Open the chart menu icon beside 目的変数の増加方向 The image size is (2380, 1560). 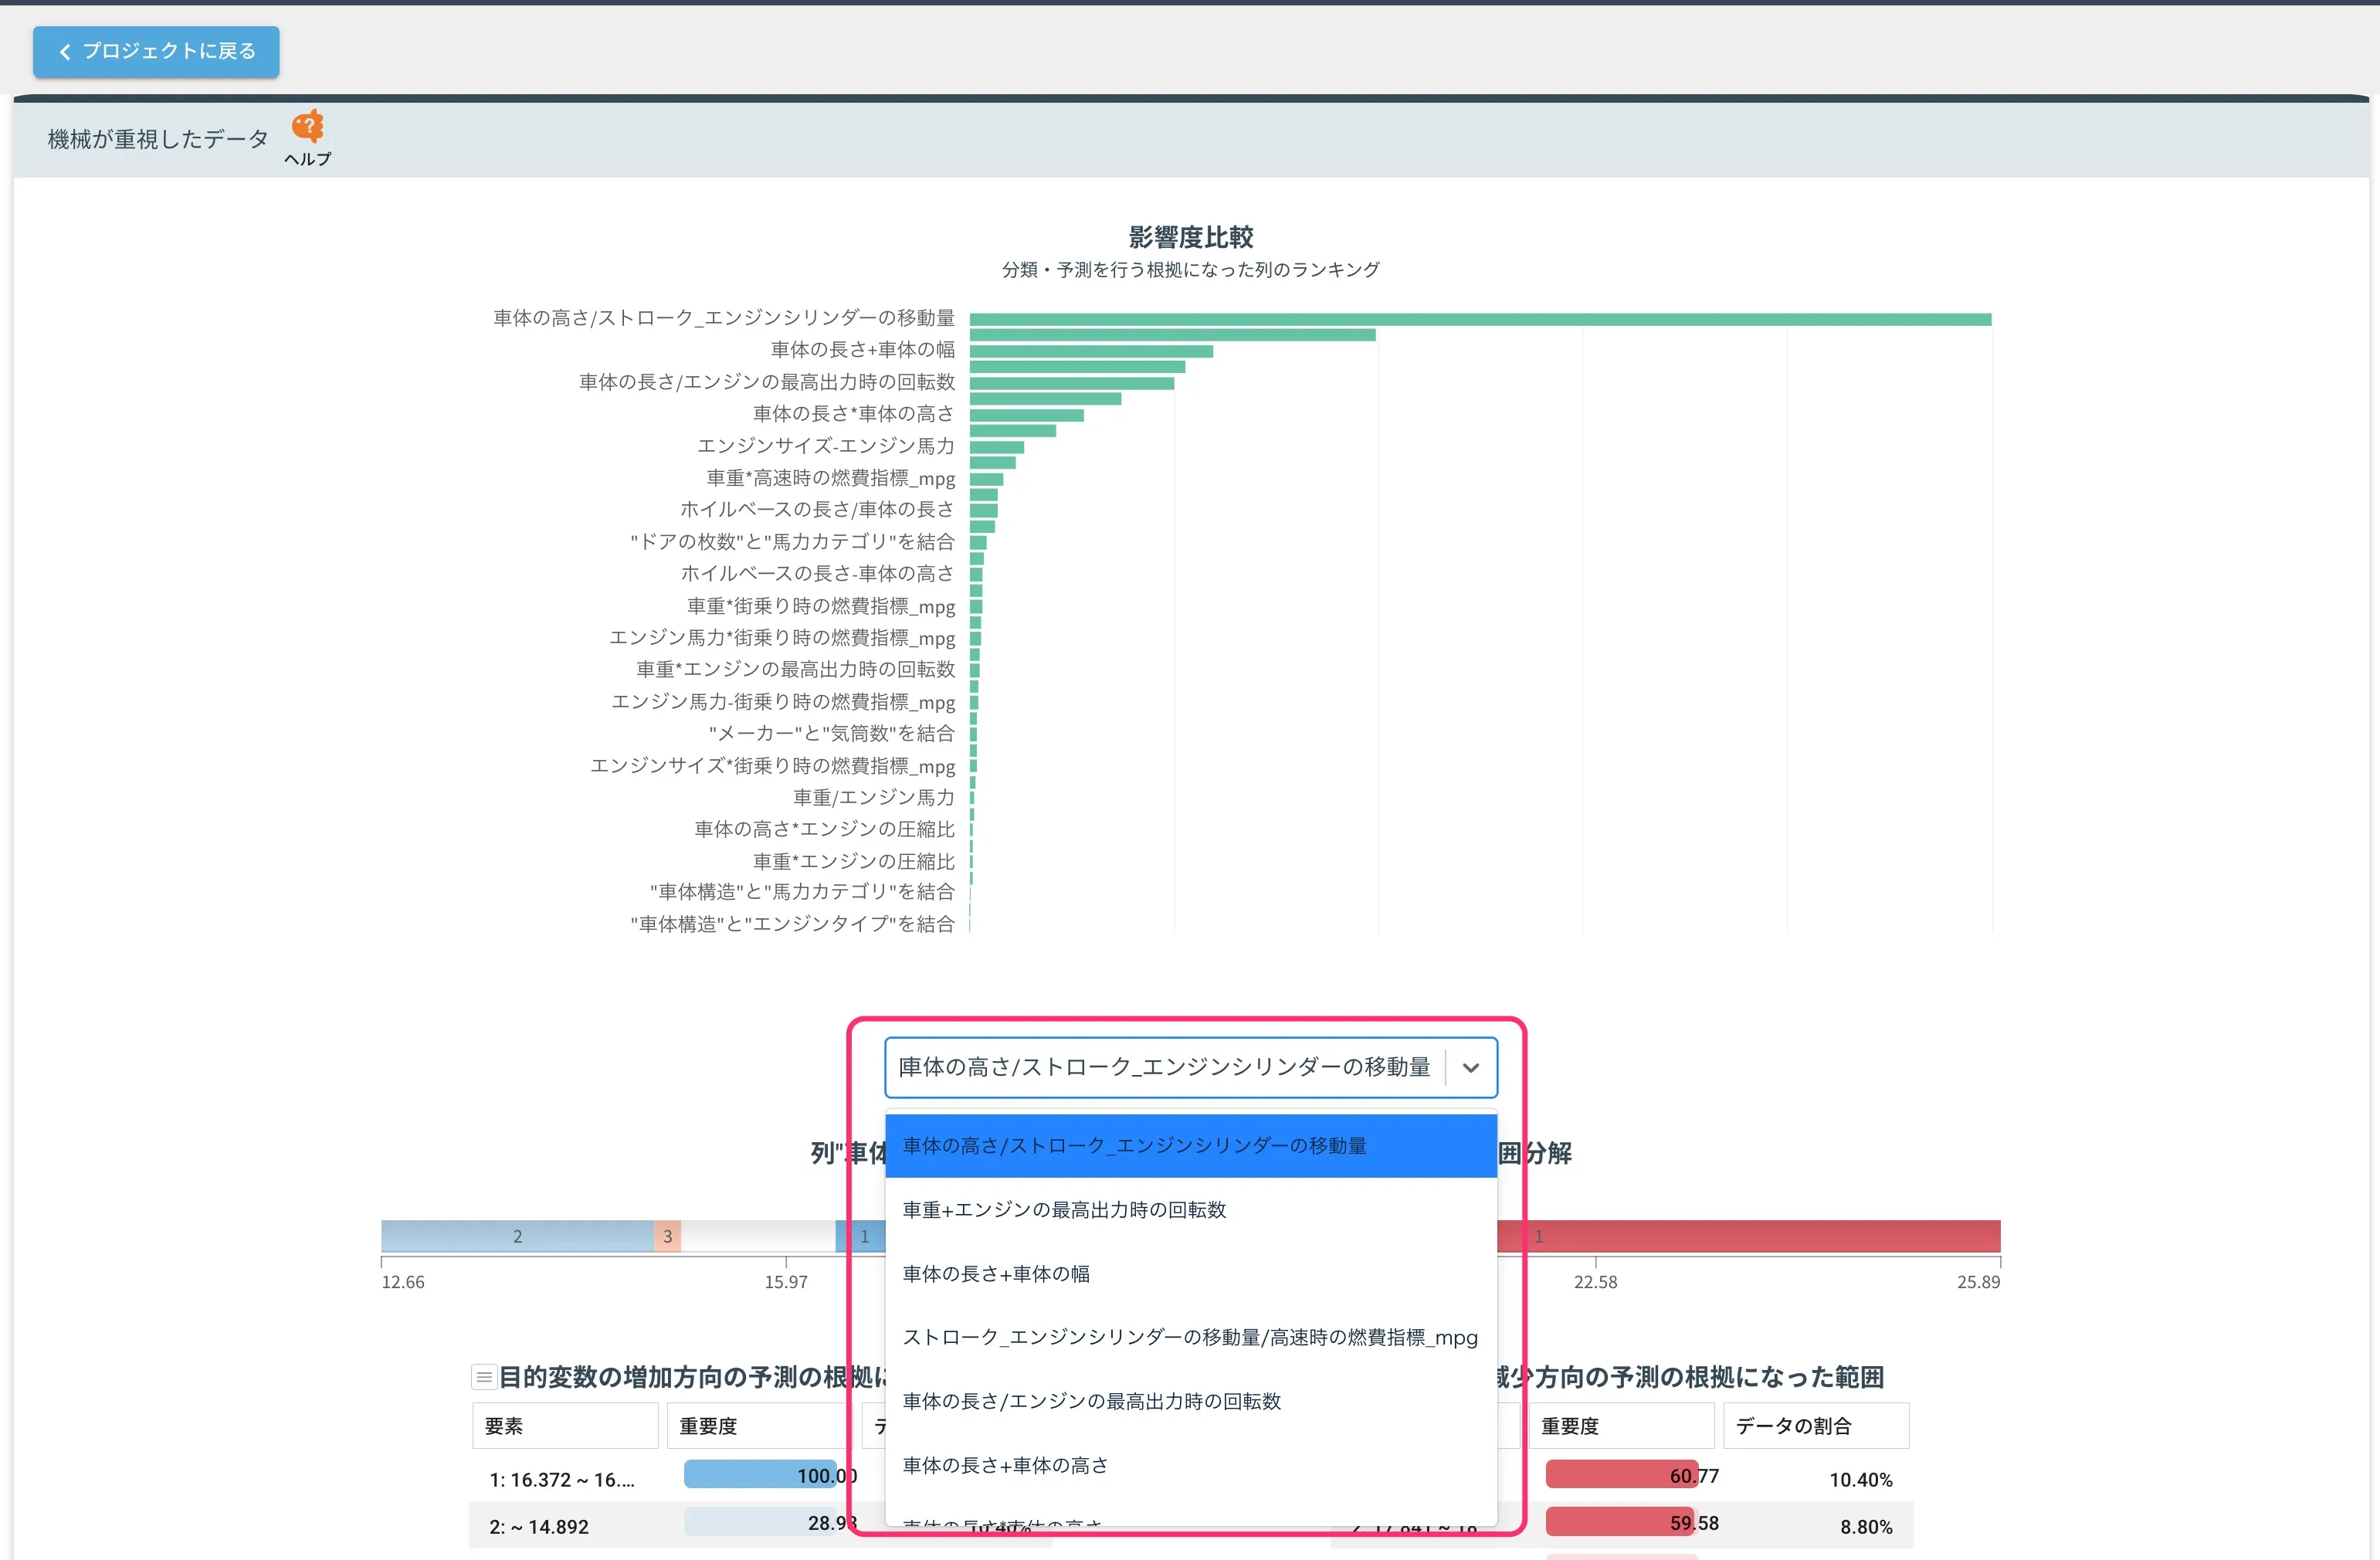point(484,1377)
